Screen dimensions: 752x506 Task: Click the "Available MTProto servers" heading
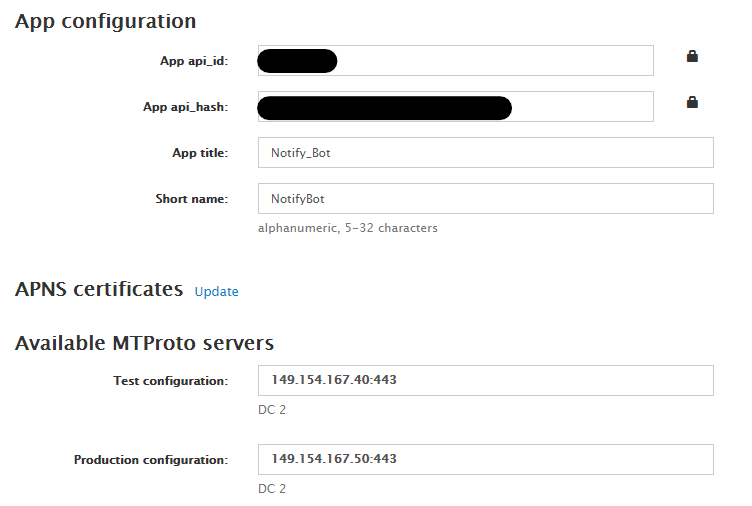[144, 343]
